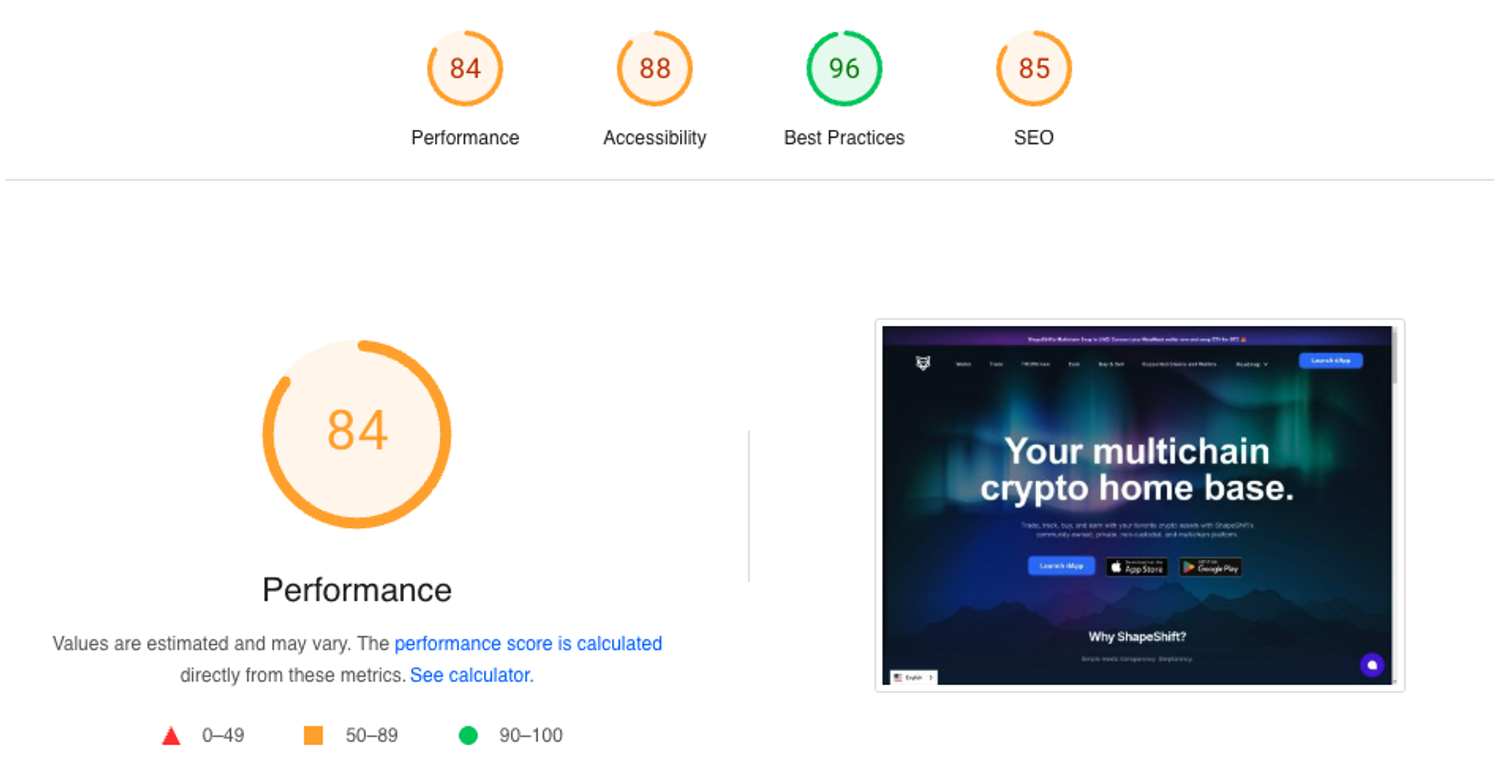Jump to the Performance category via the top 84 gauge
Viewport: 1500px width, 768px height.
point(465,69)
